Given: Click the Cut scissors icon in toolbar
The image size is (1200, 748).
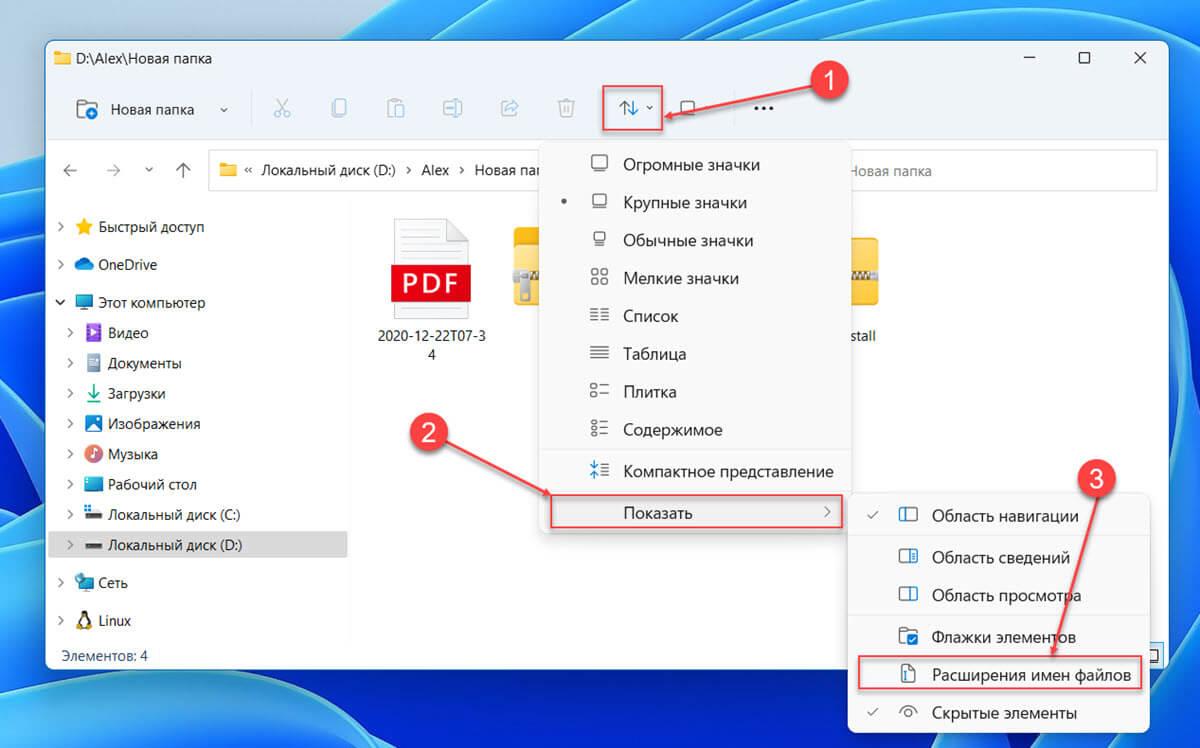Looking at the screenshot, I should (282, 109).
